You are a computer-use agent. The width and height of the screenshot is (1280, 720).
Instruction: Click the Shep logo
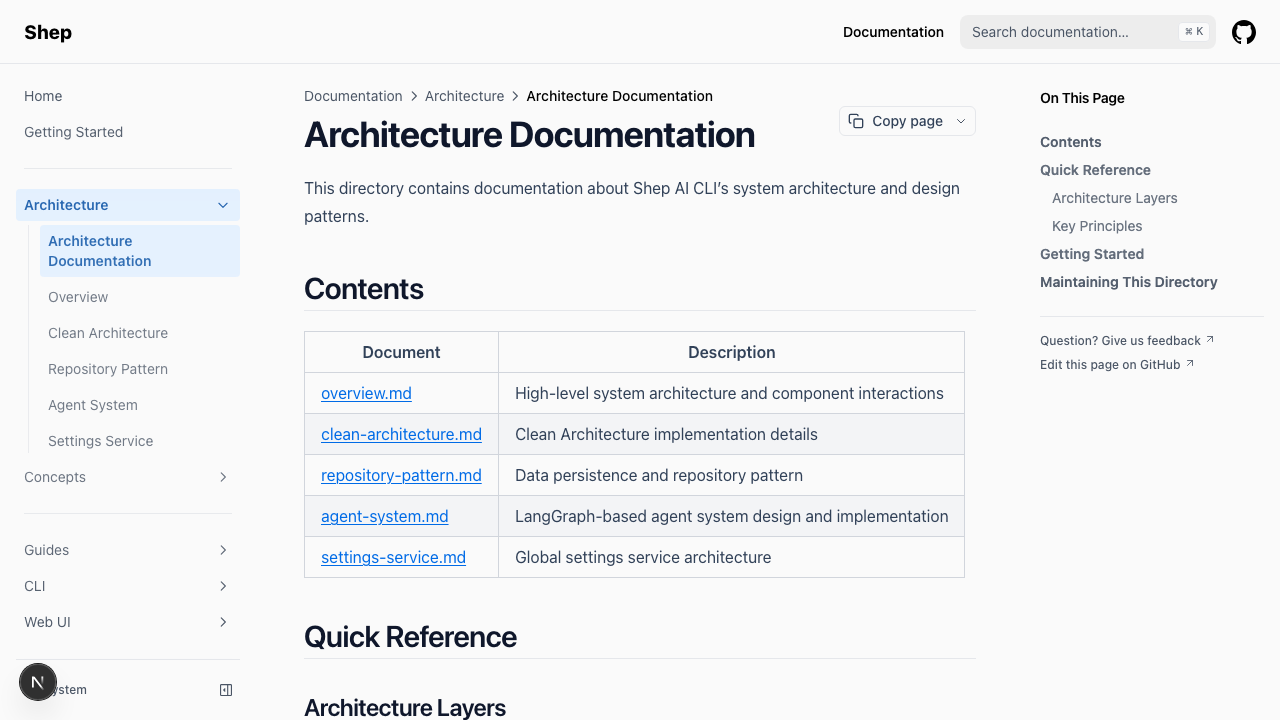click(x=48, y=32)
